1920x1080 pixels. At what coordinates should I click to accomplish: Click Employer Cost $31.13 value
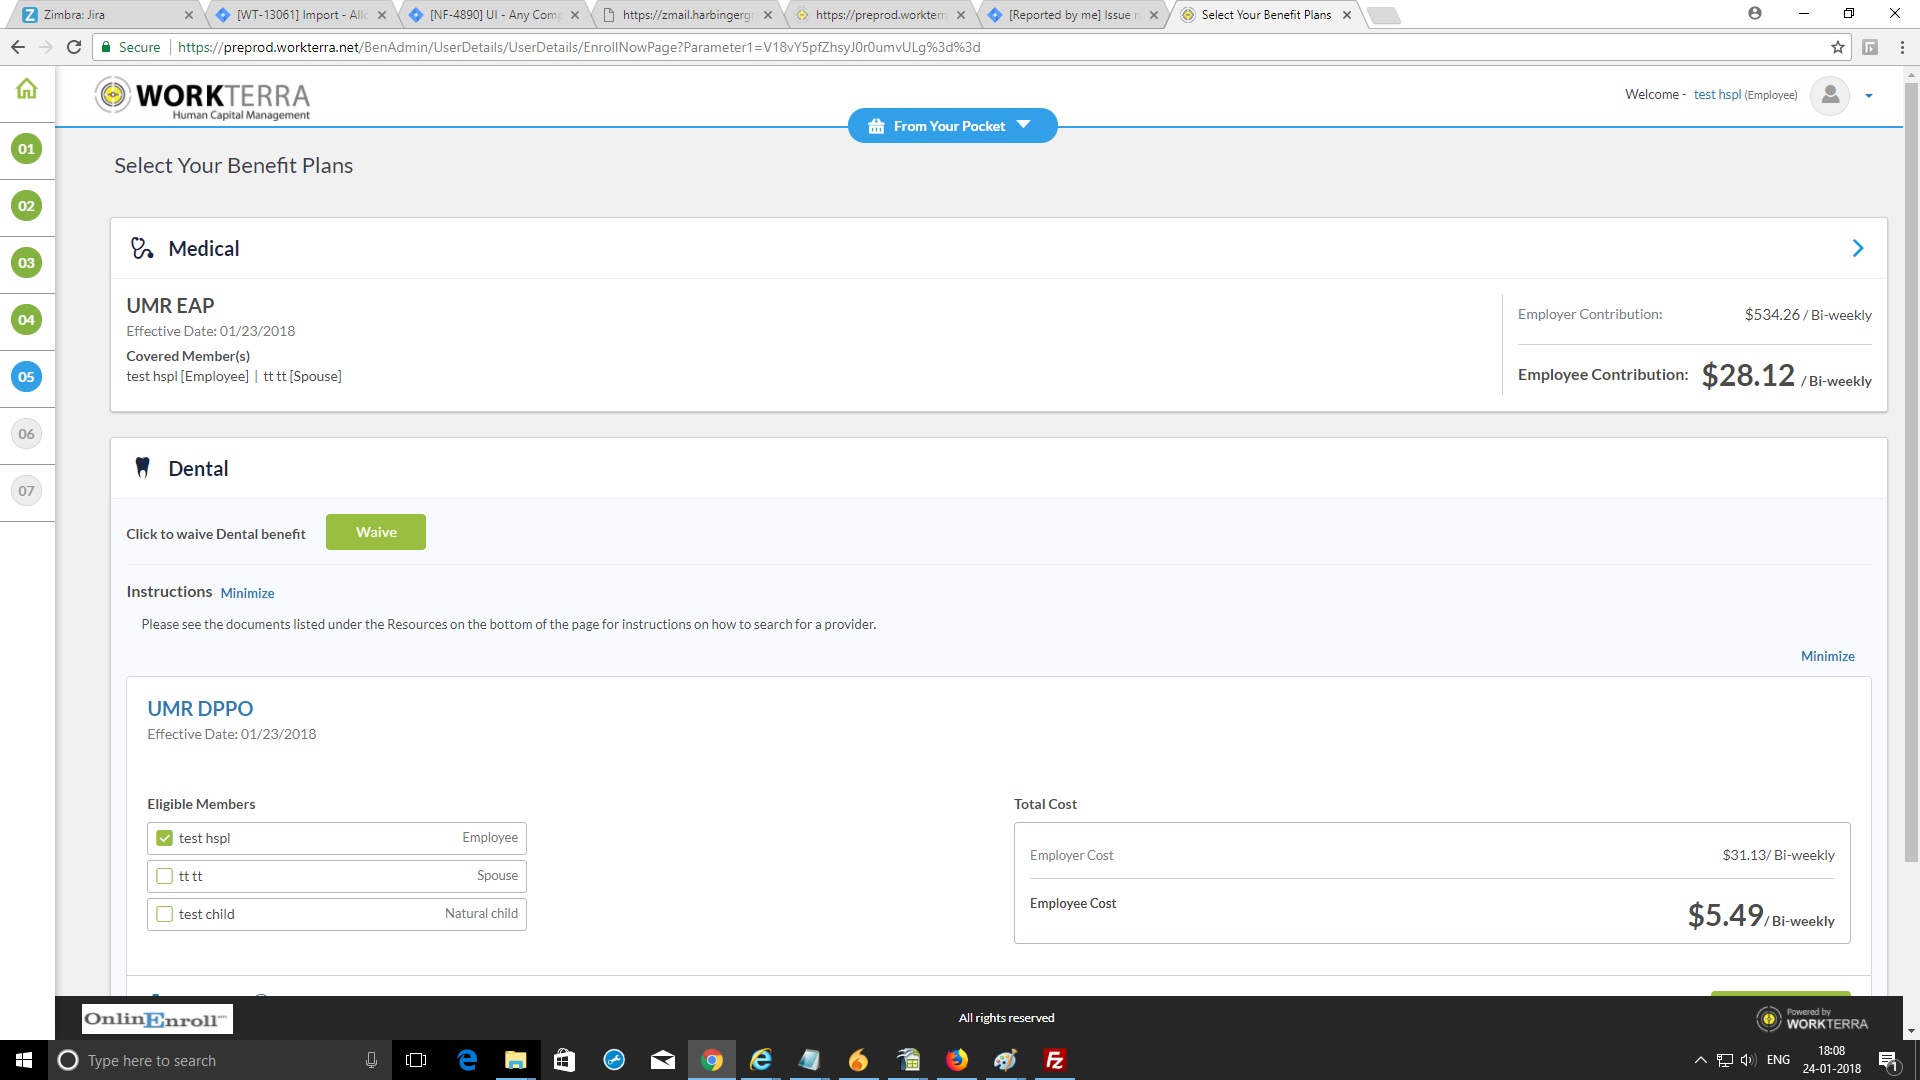[x=1778, y=855]
